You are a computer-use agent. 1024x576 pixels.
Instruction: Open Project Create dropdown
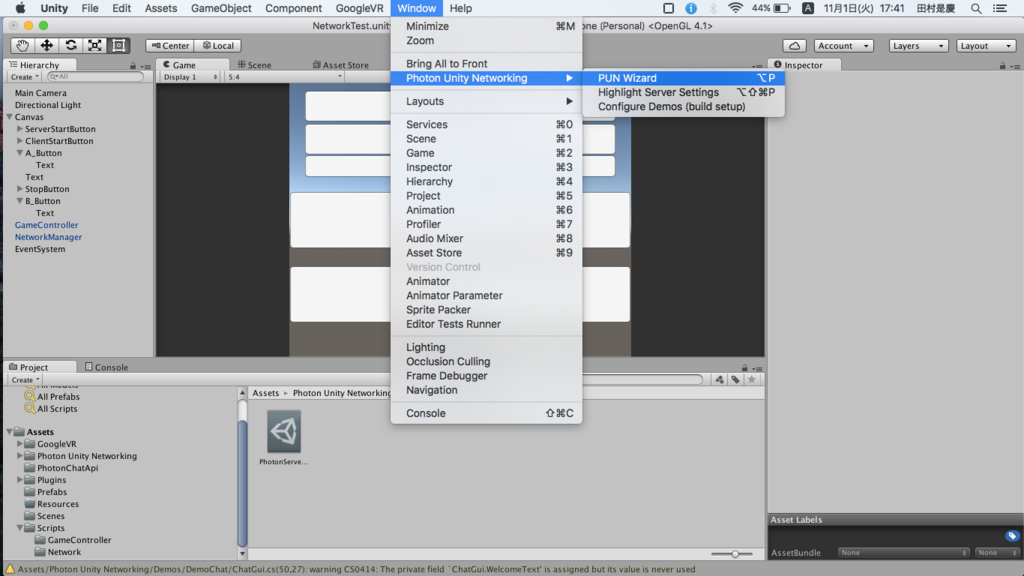25,379
